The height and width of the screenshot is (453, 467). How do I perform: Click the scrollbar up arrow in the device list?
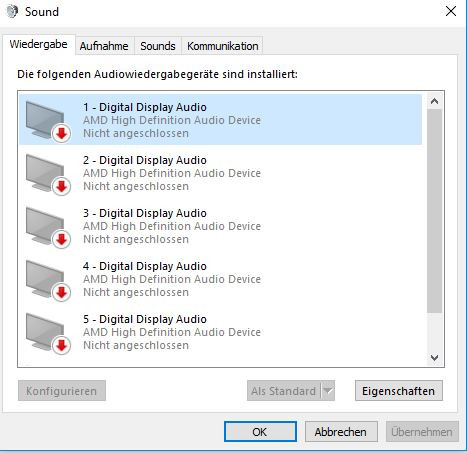tap(434, 101)
